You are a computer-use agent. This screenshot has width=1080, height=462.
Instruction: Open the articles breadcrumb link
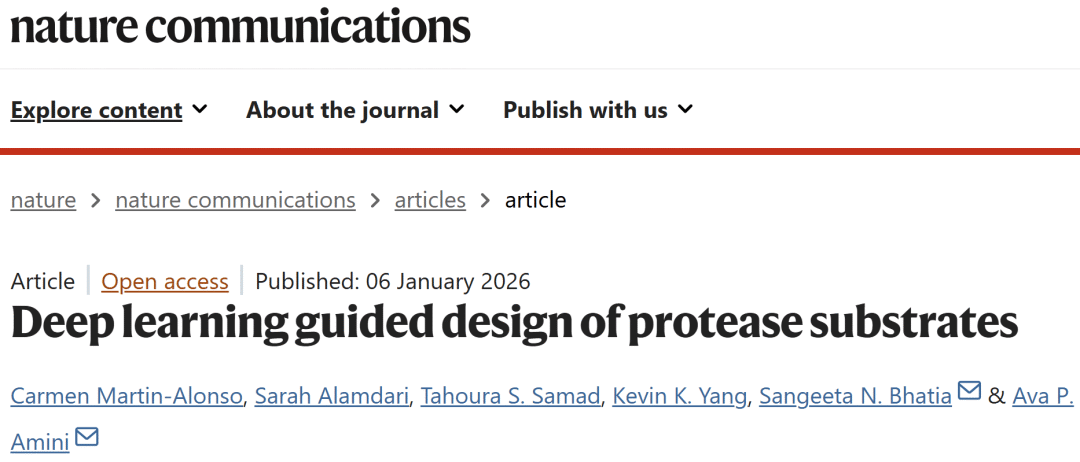[x=430, y=200]
